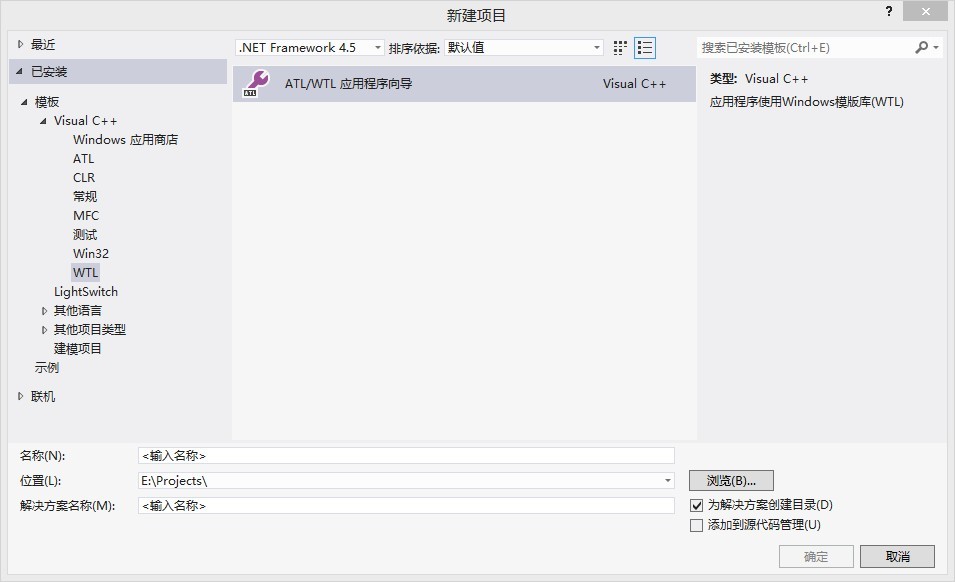This screenshot has width=955, height=582.
Task: Focus the 解决方案名称 input field
Action: tap(406, 505)
